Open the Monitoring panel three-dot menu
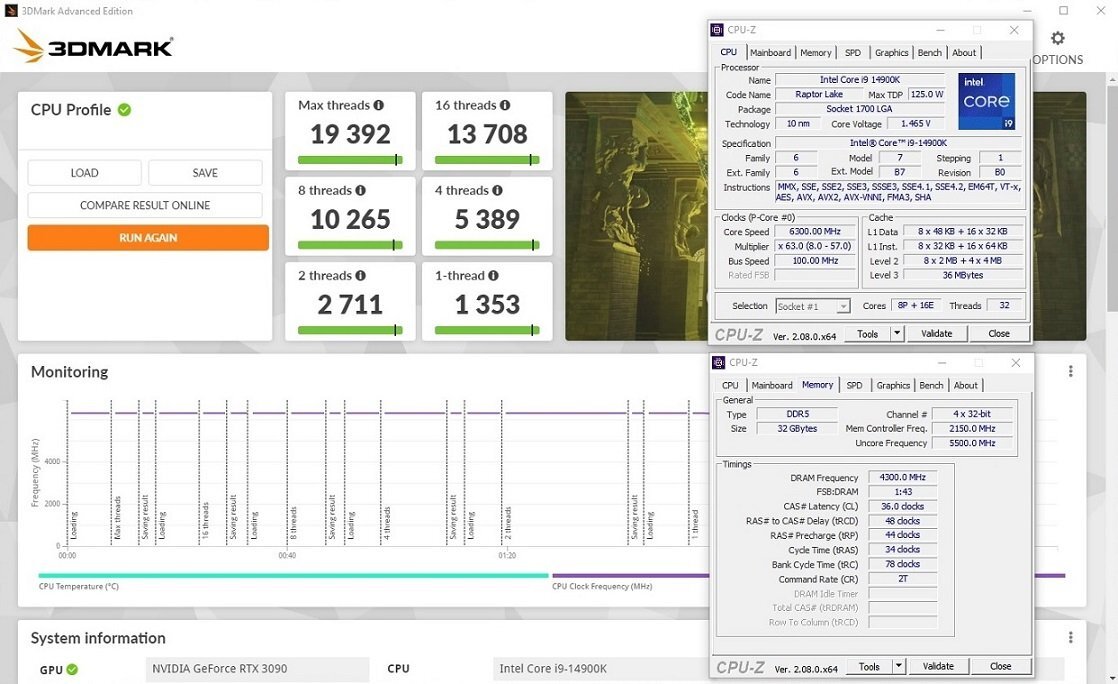The image size is (1118, 684). click(1070, 372)
